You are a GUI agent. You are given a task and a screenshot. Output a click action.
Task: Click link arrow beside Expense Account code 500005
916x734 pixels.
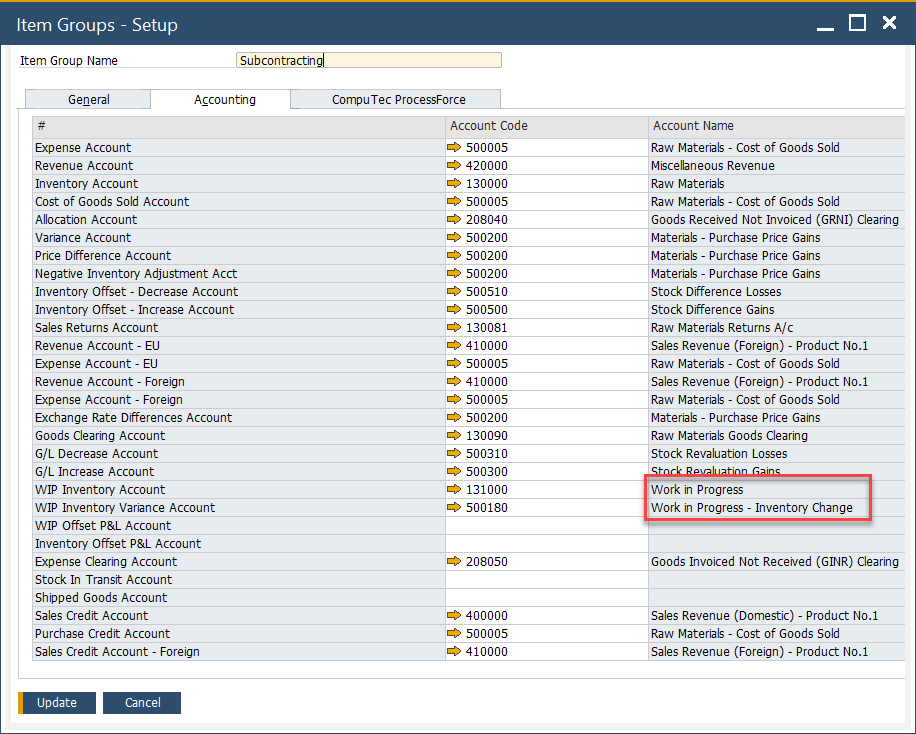(x=455, y=148)
